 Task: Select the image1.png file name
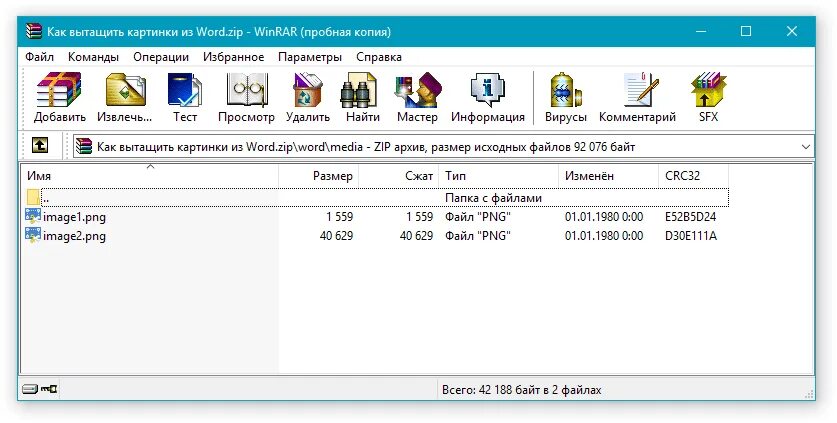point(74,217)
